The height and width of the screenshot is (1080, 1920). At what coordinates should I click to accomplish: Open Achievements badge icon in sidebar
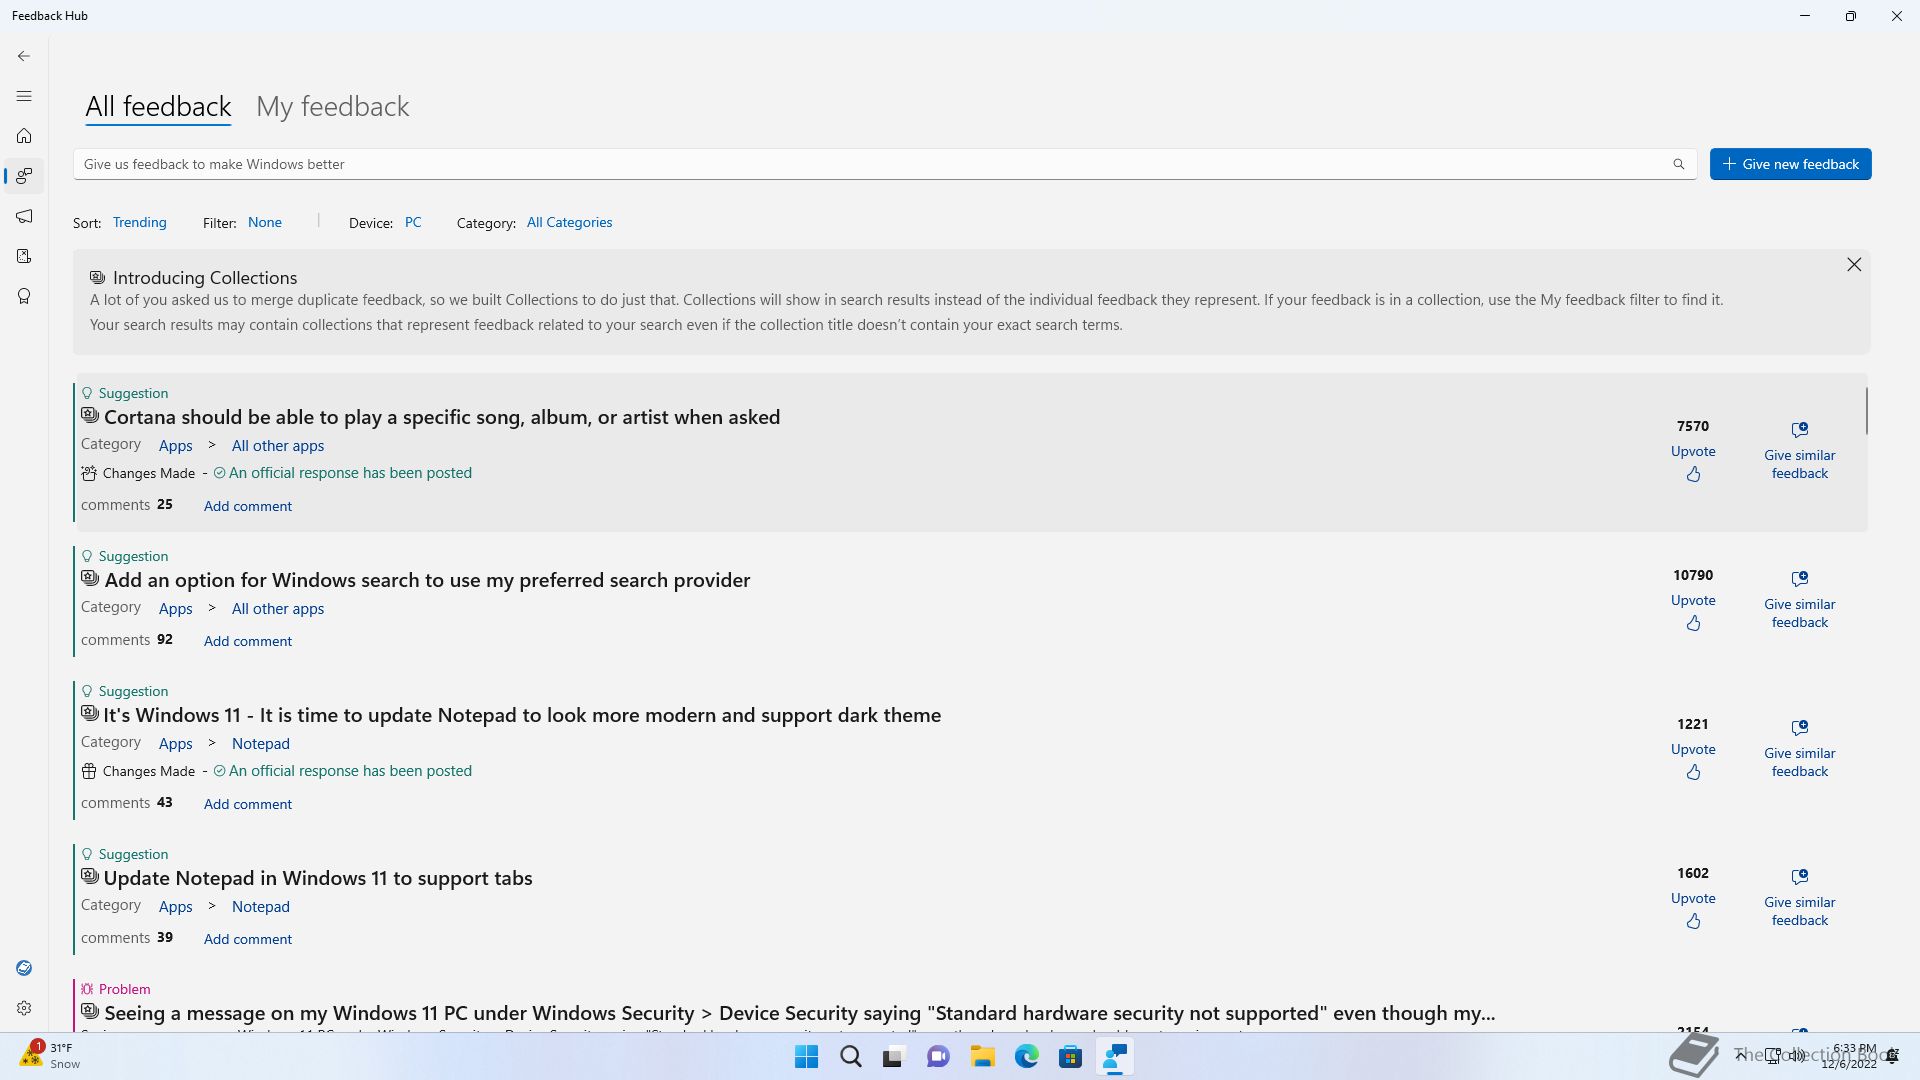[x=24, y=296]
